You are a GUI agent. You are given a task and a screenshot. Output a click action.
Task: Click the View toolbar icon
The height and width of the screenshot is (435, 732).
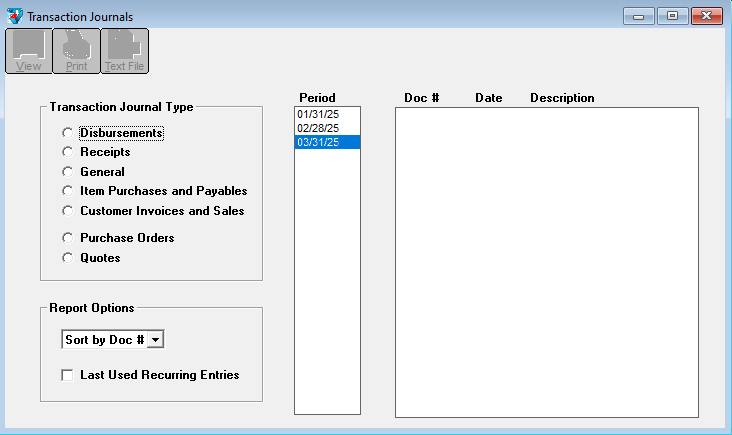pyautogui.click(x=29, y=51)
